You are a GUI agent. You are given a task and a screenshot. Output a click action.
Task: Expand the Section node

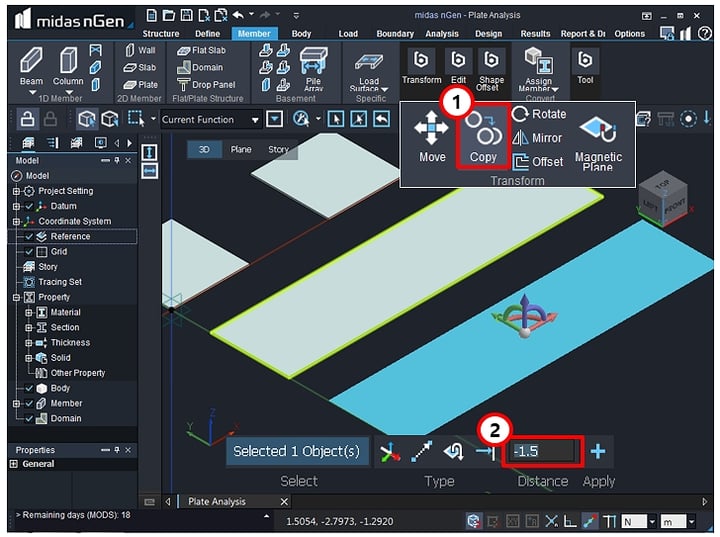point(28,328)
